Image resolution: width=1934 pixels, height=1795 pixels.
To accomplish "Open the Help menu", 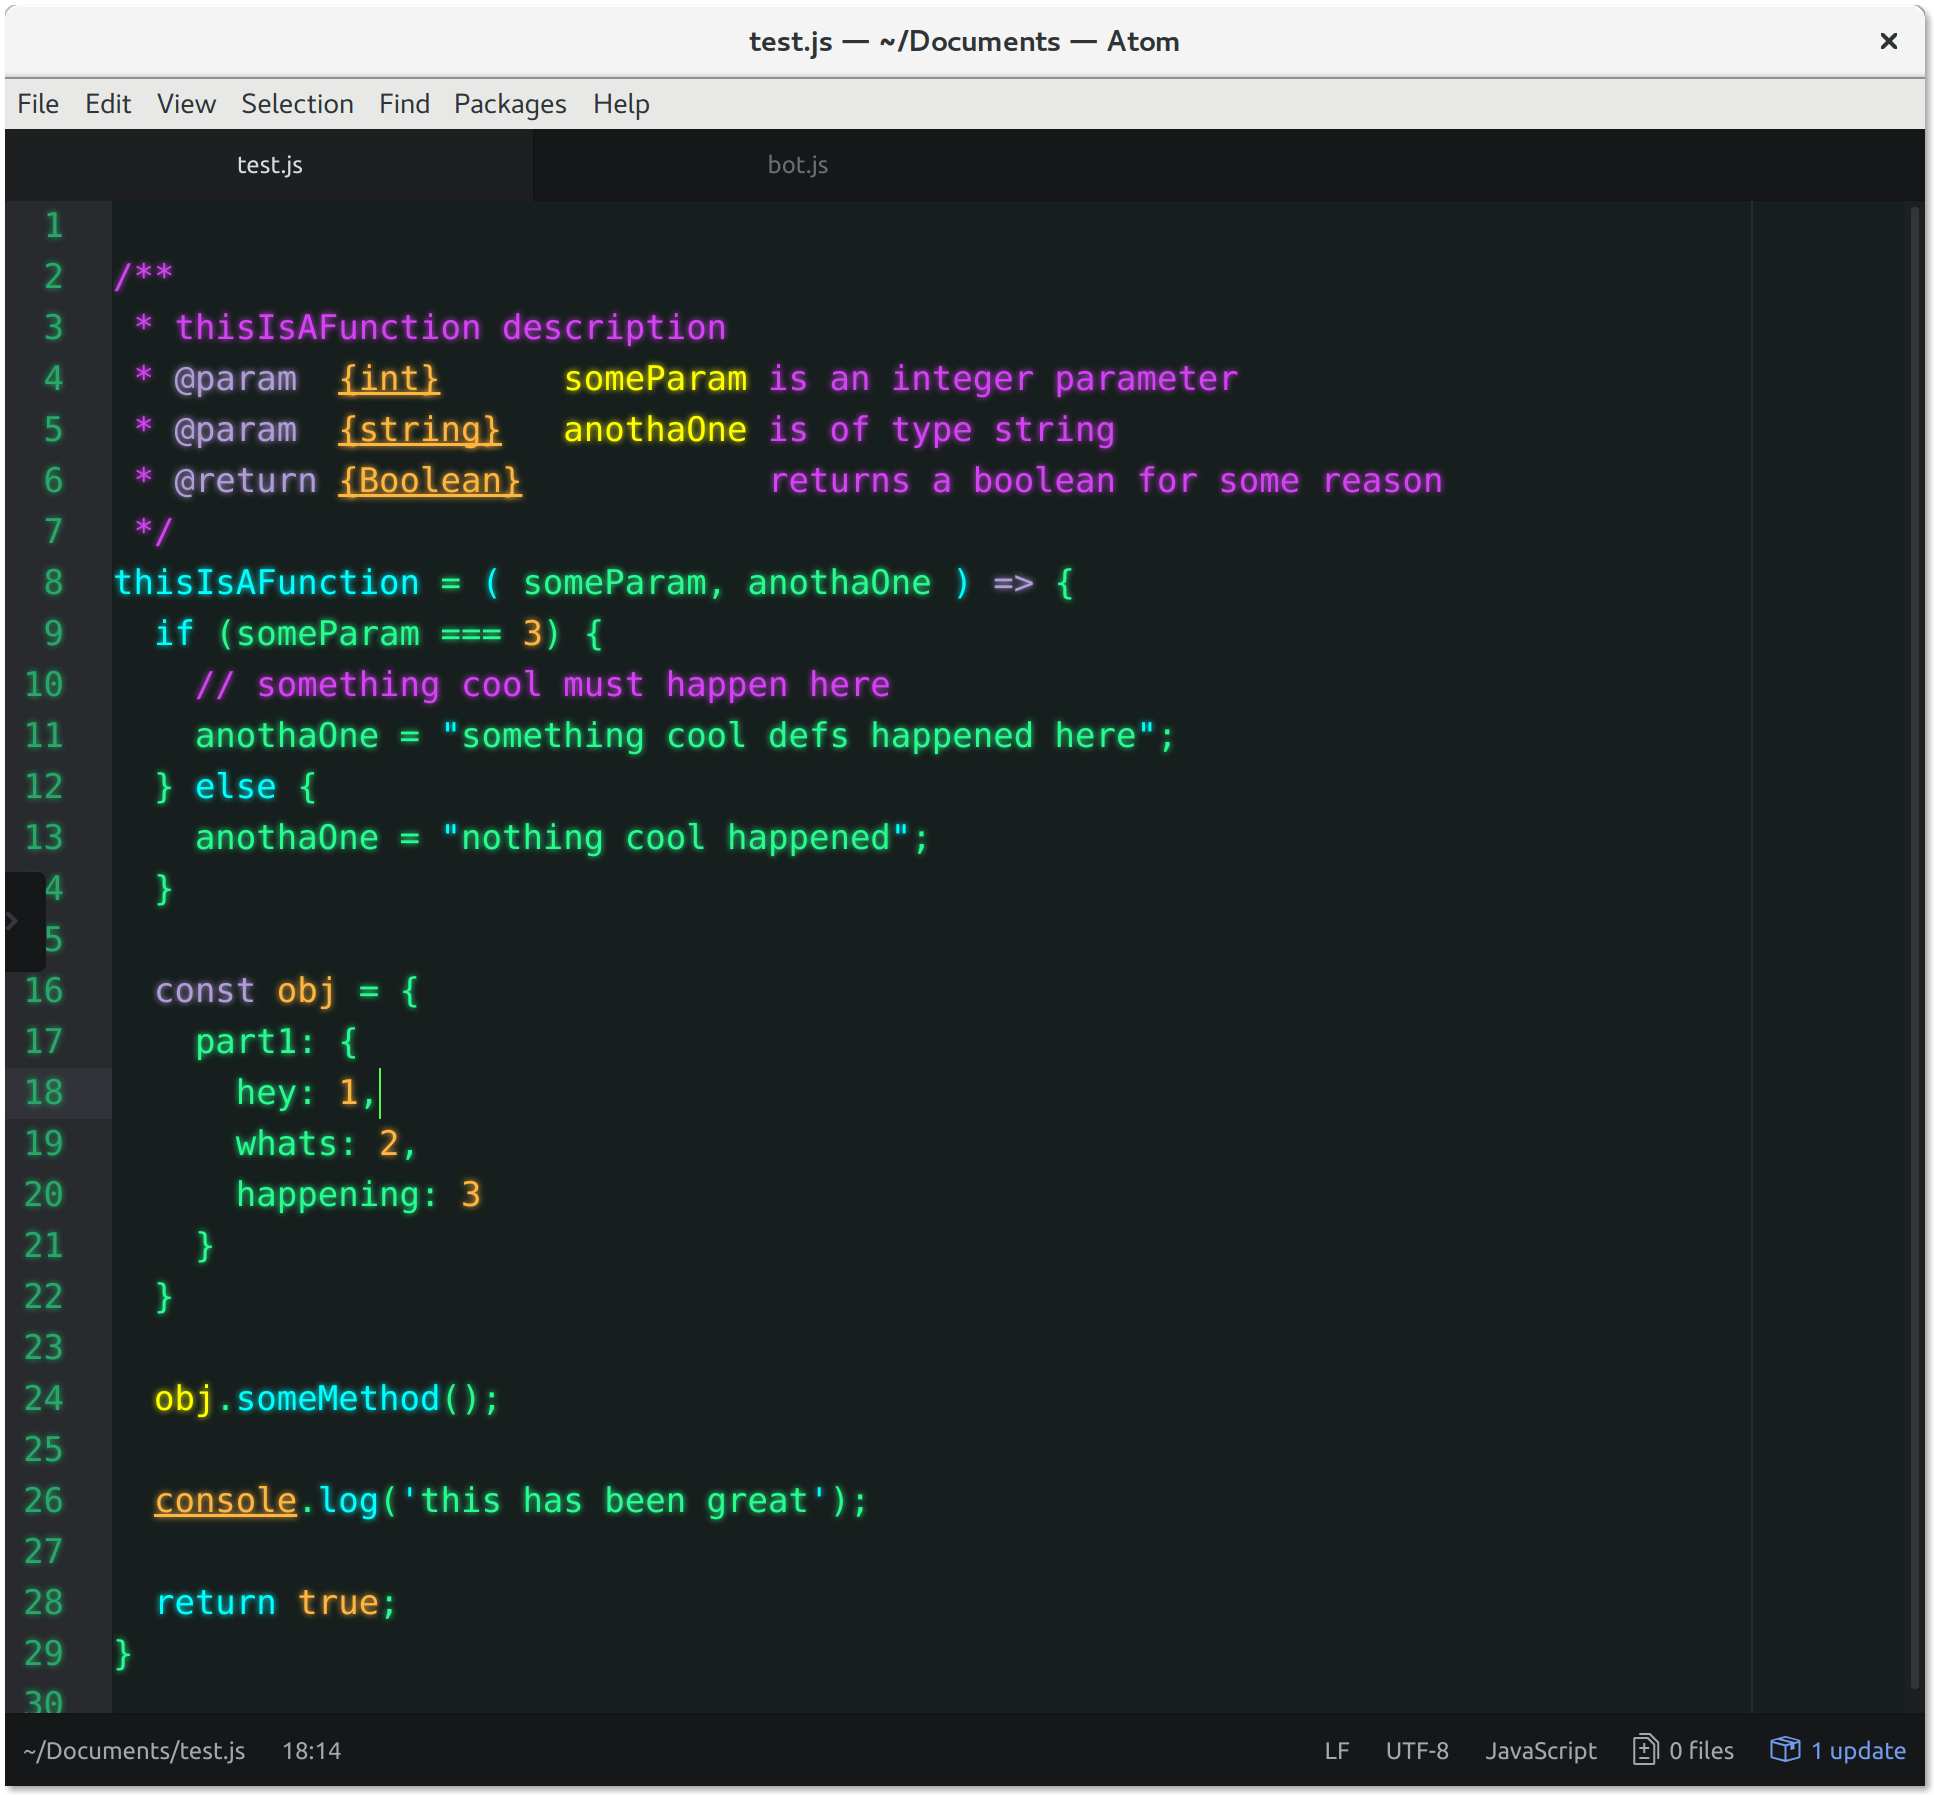I will [x=621, y=104].
